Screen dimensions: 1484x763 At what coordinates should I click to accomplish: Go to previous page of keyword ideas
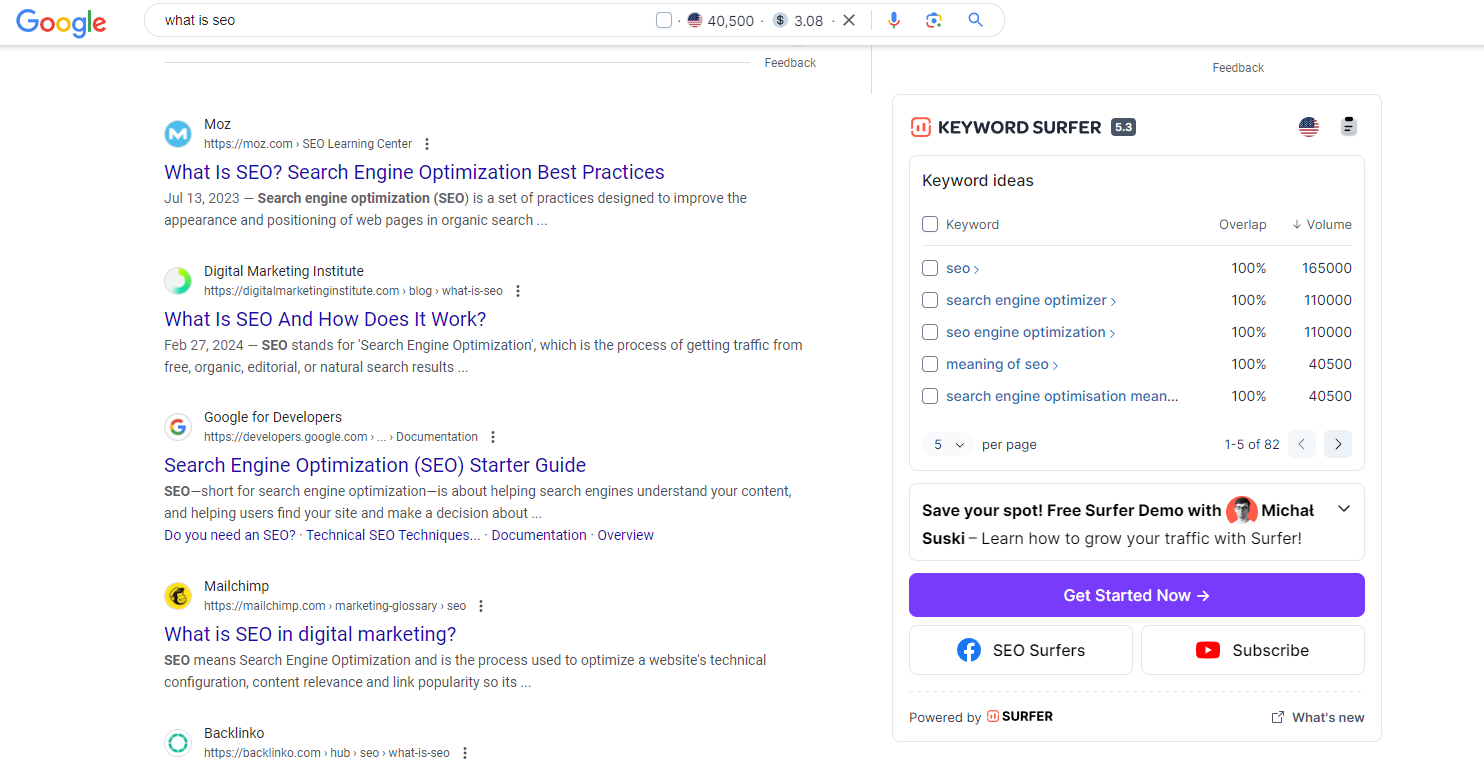[x=1302, y=444]
